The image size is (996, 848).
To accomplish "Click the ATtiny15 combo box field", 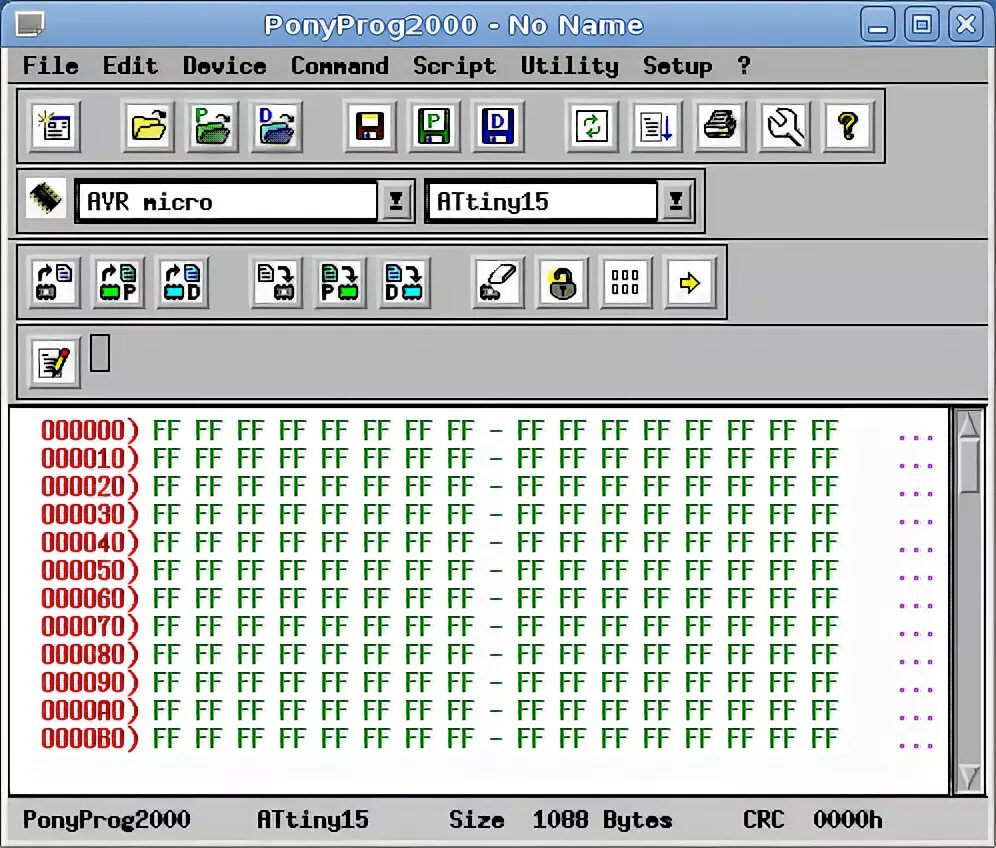I will tap(542, 201).
